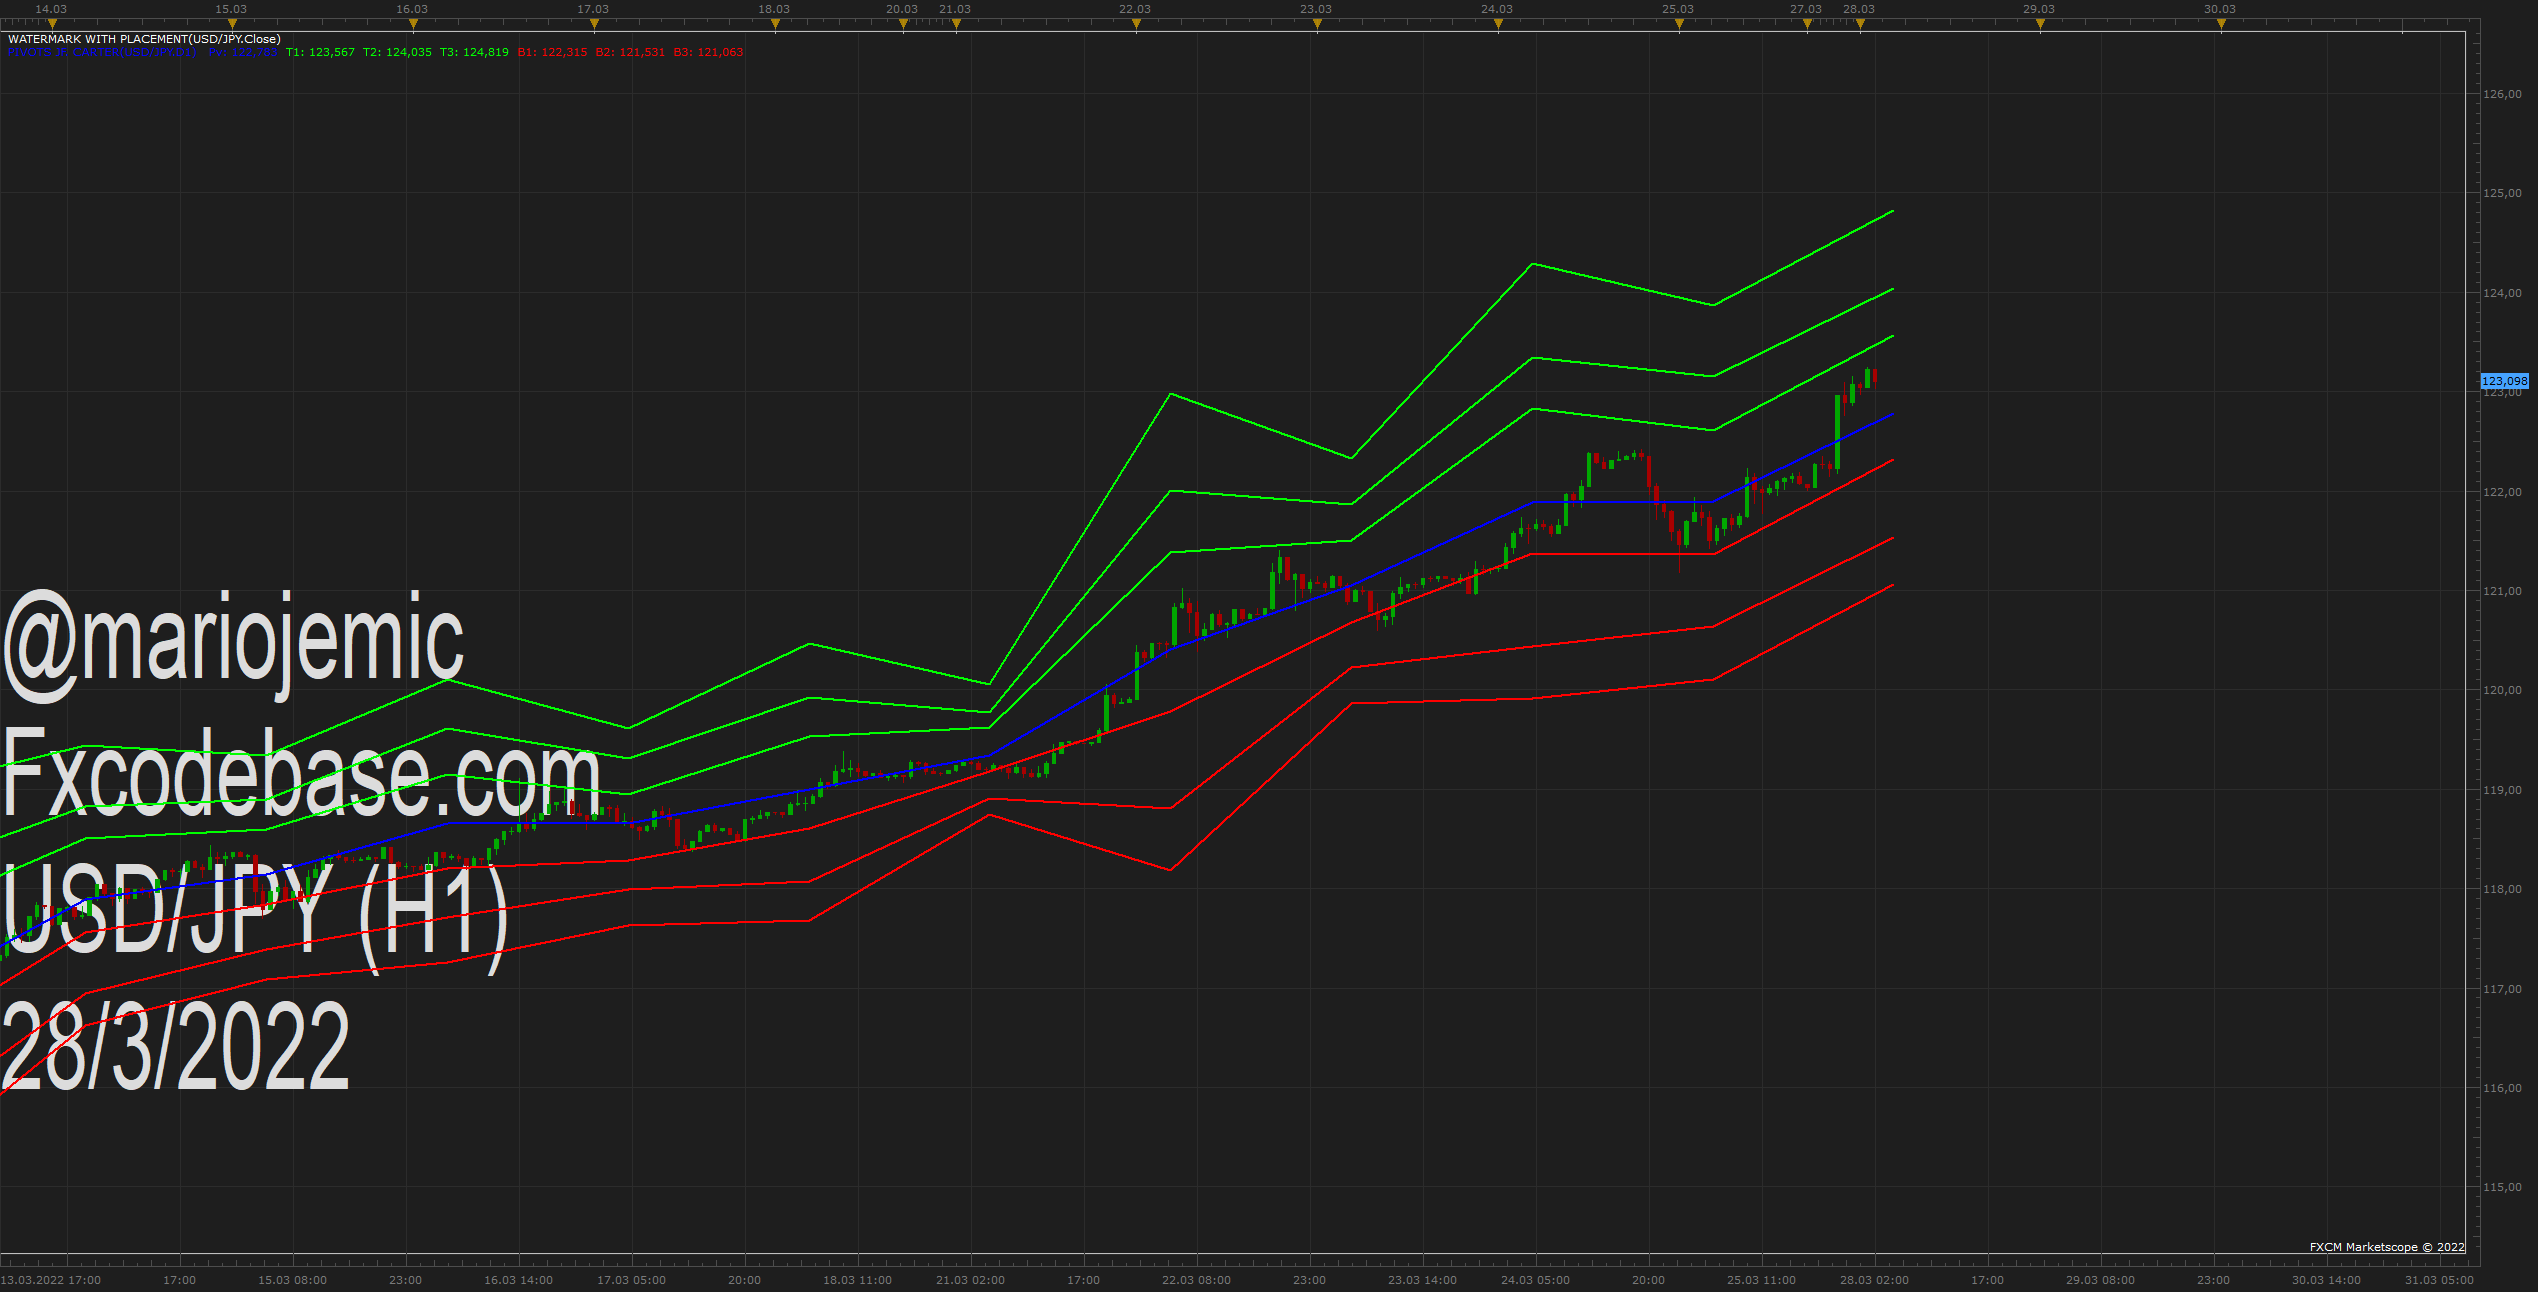
Task: Click the 115,00 price axis label
Action: click(2502, 1187)
